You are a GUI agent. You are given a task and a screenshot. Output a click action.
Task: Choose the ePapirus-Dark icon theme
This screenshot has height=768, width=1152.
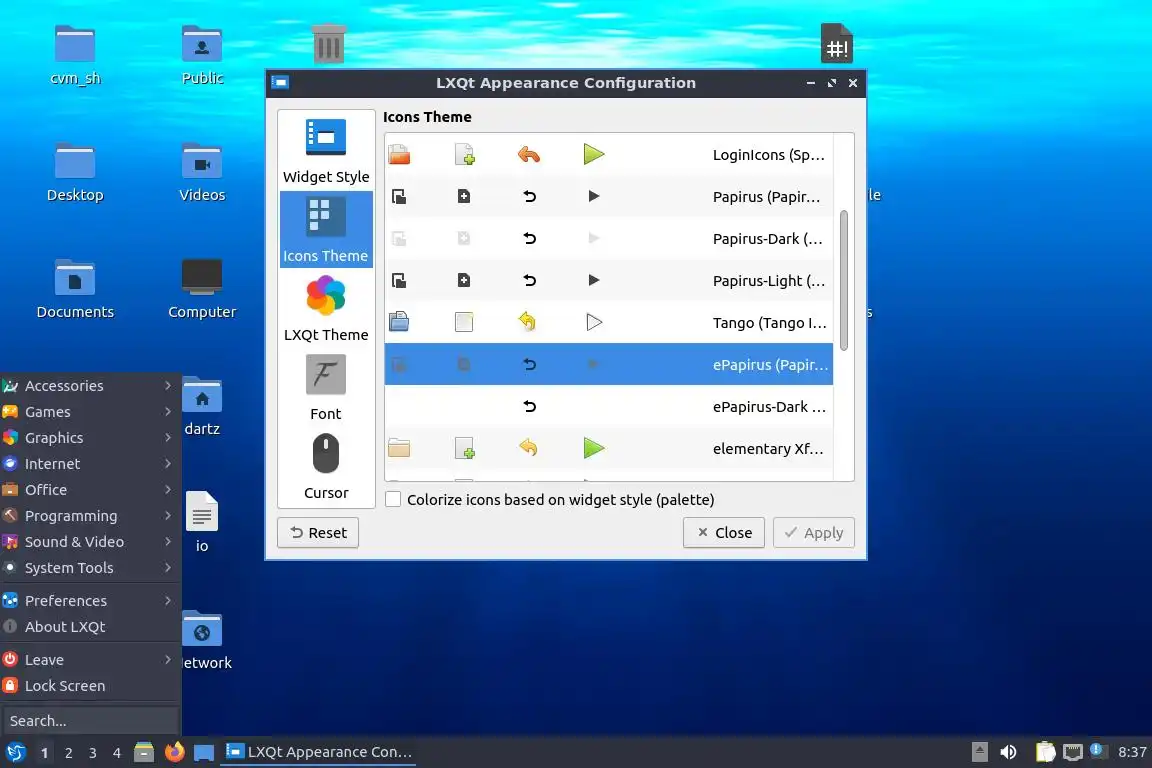[608, 406]
